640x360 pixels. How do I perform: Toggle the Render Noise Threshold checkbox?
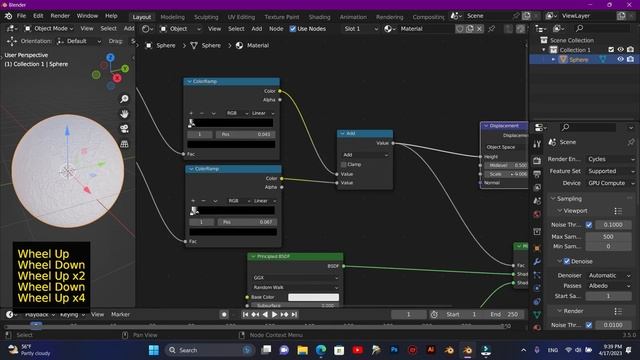(589, 325)
